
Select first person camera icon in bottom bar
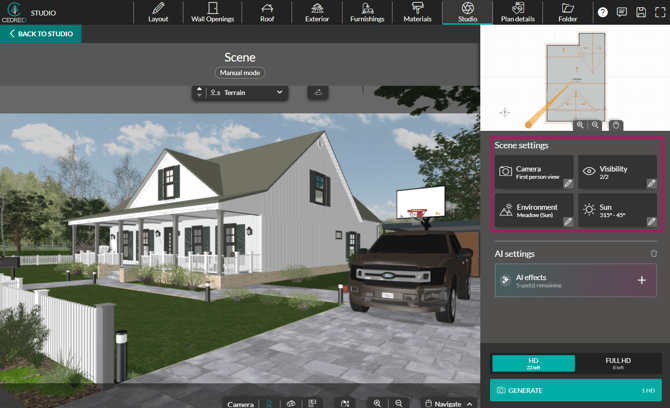point(269,404)
